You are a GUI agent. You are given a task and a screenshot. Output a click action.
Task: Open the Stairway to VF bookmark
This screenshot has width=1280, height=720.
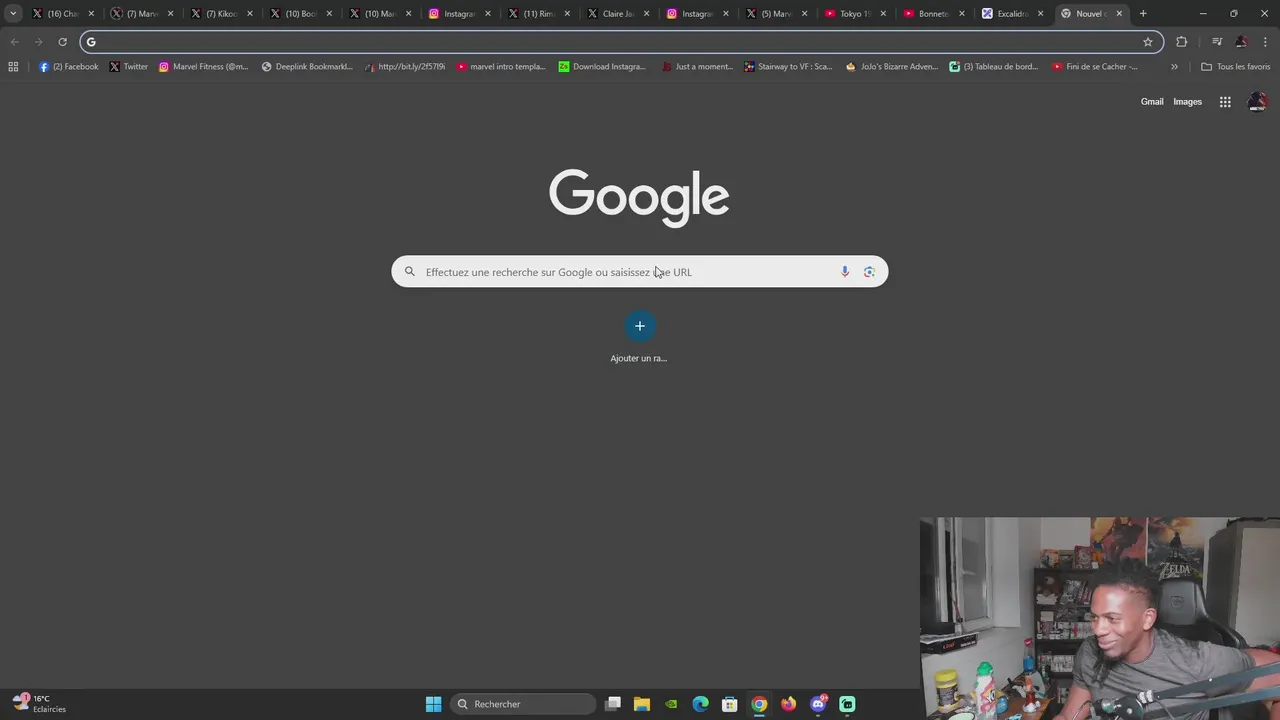788,67
